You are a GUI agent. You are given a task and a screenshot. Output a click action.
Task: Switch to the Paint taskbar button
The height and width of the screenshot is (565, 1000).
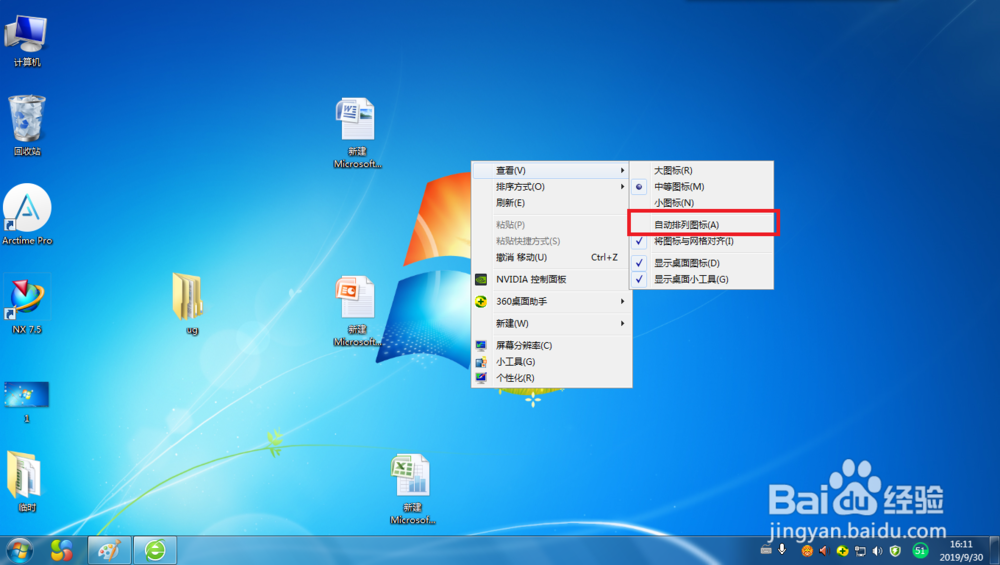pos(109,550)
